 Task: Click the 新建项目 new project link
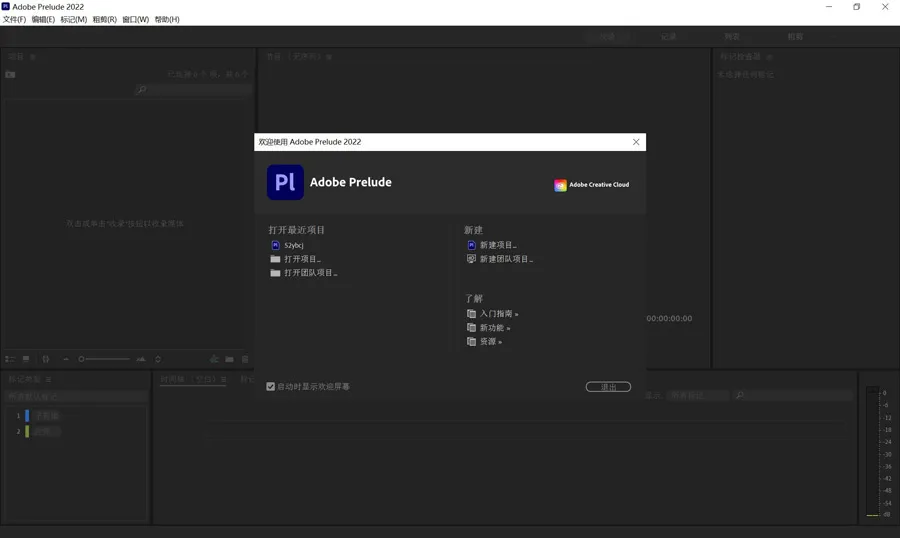tap(498, 245)
